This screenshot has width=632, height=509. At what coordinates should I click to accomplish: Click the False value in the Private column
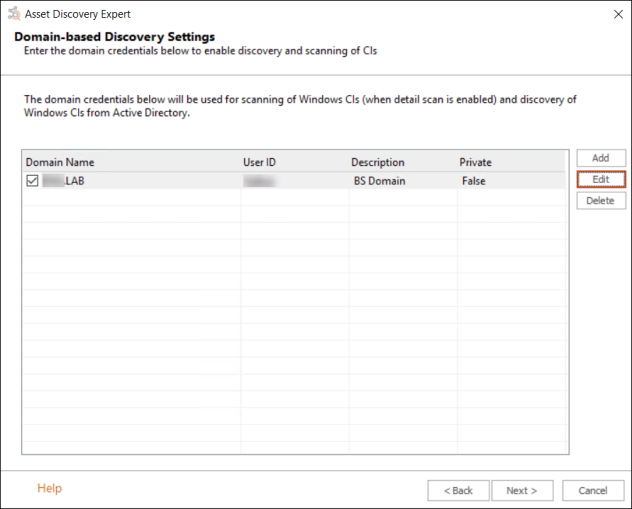474,181
